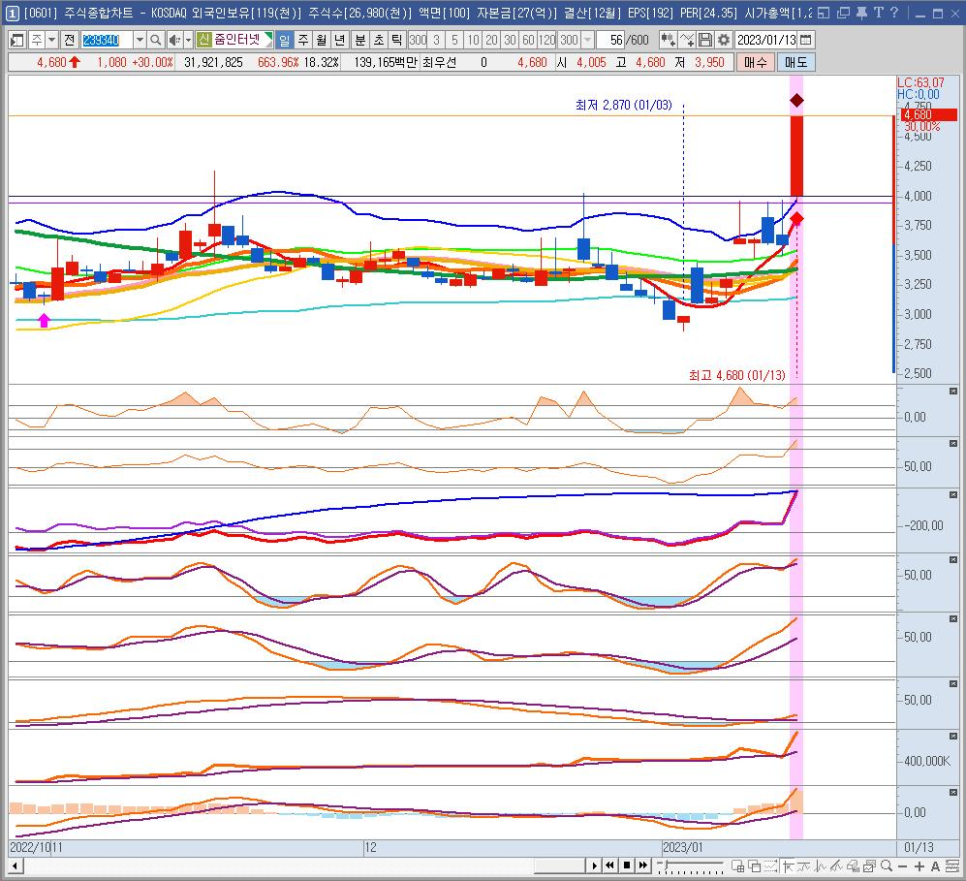Toggle the 전 button beside the stock code
Screen dimensions: 966x881
pos(69,40)
